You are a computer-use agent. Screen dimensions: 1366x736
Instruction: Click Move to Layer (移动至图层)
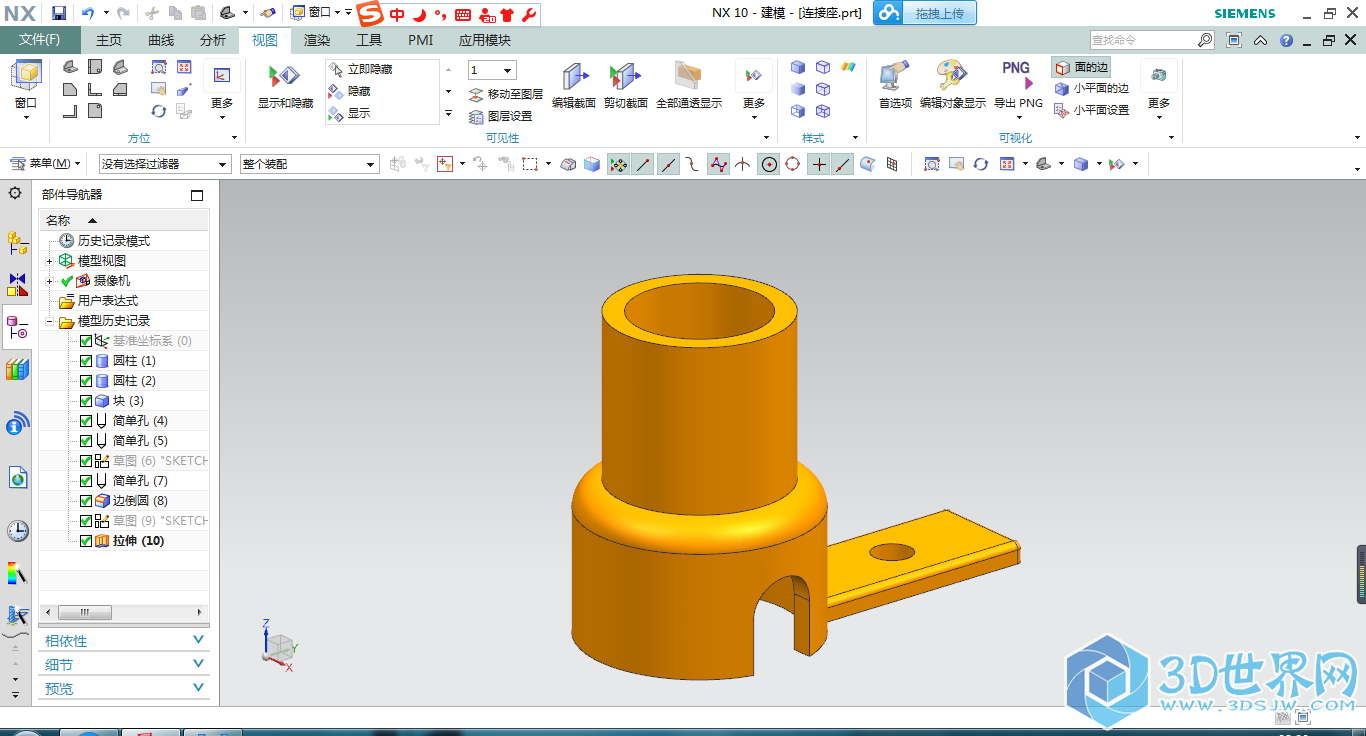pyautogui.click(x=506, y=94)
